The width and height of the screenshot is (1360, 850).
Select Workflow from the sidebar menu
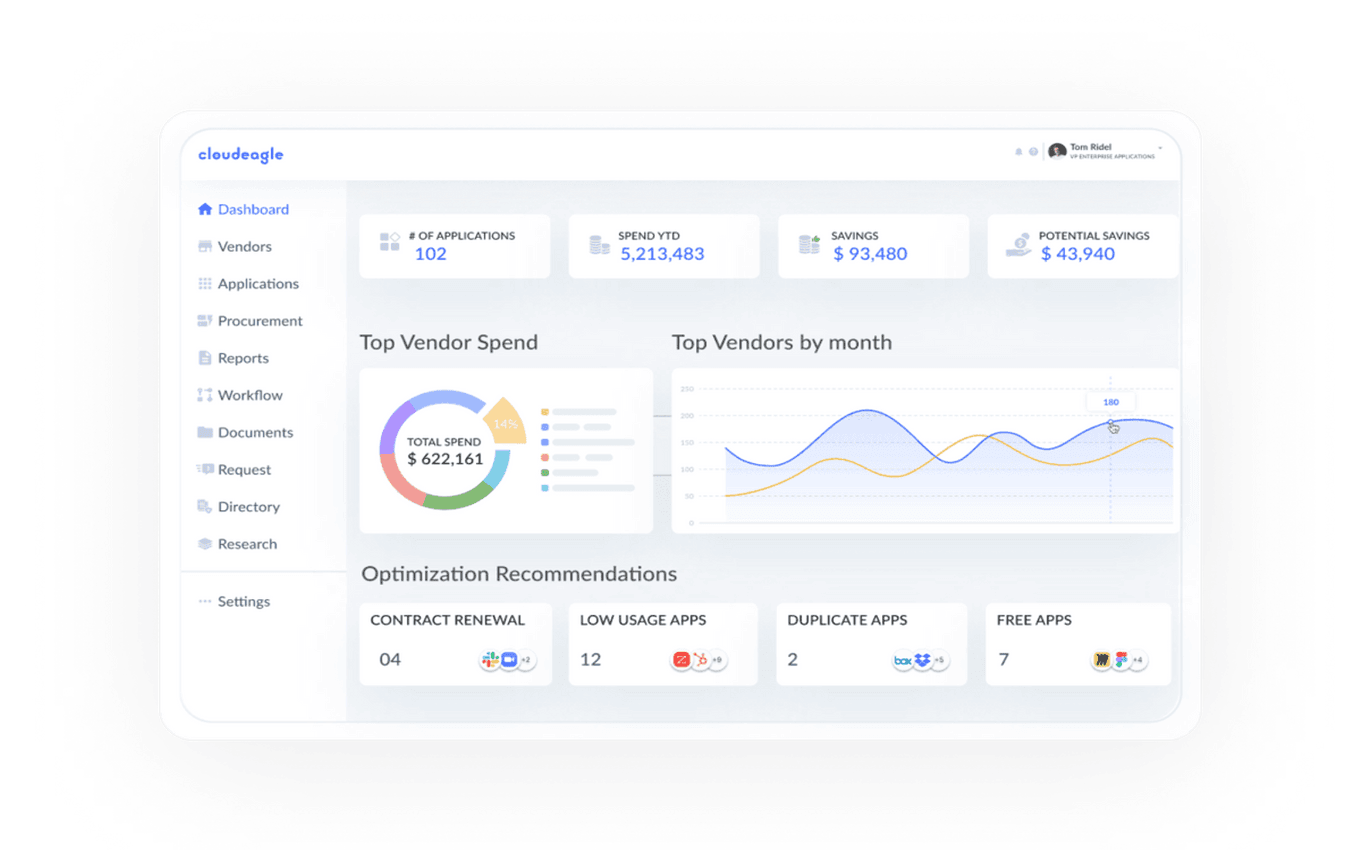pos(250,395)
